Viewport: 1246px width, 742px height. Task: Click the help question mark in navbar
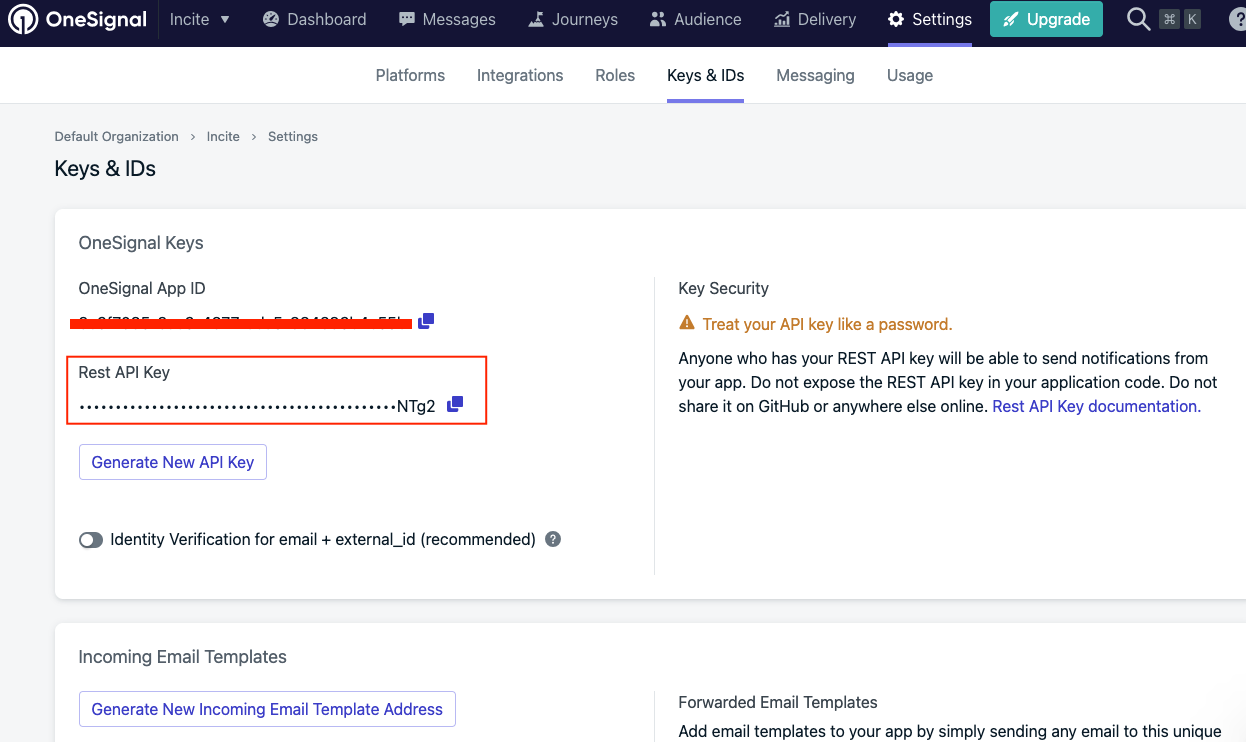[x=1236, y=19]
